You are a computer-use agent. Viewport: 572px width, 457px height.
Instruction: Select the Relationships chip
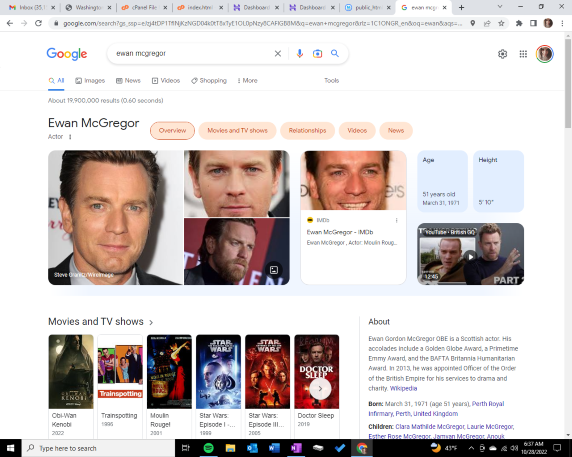pos(308,131)
